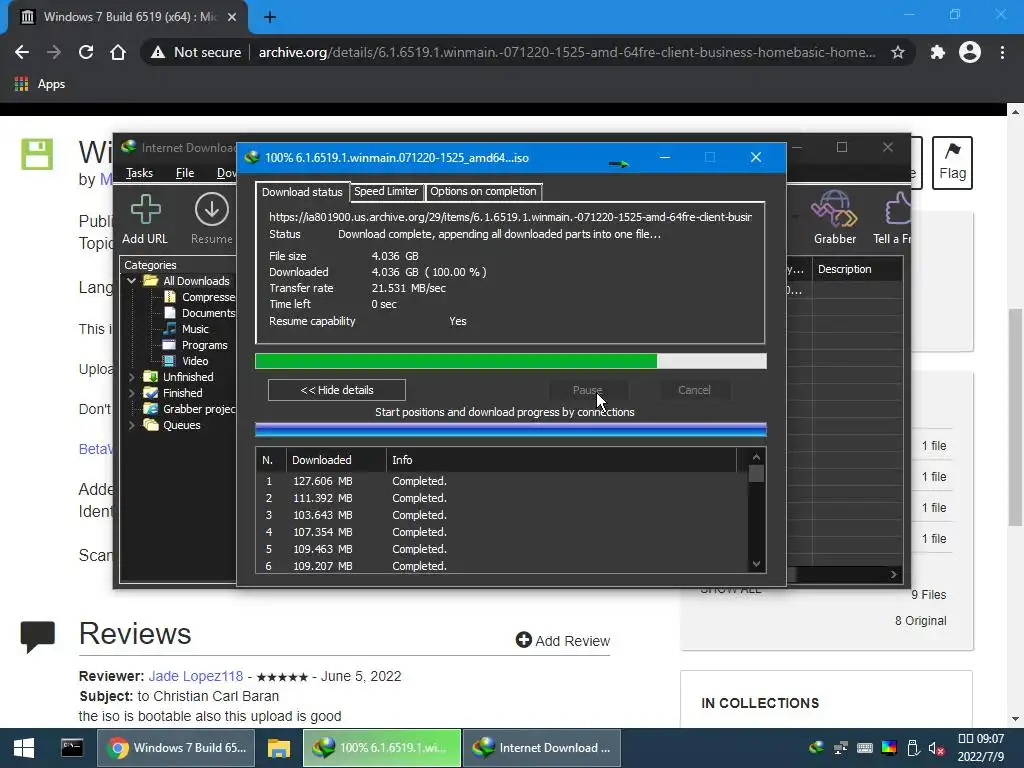Bookmark this page with the star icon
1024x768 pixels.
(x=898, y=52)
